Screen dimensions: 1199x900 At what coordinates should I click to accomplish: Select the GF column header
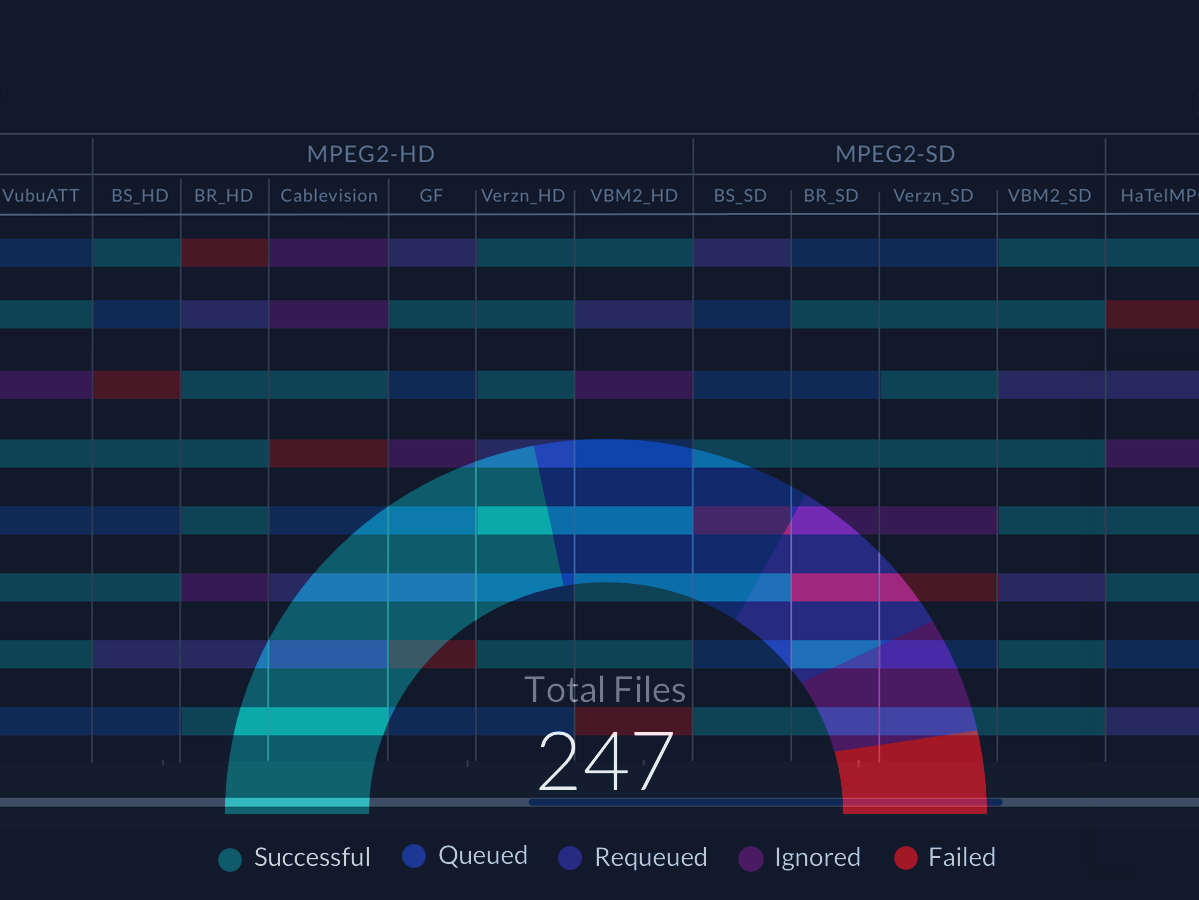click(431, 196)
